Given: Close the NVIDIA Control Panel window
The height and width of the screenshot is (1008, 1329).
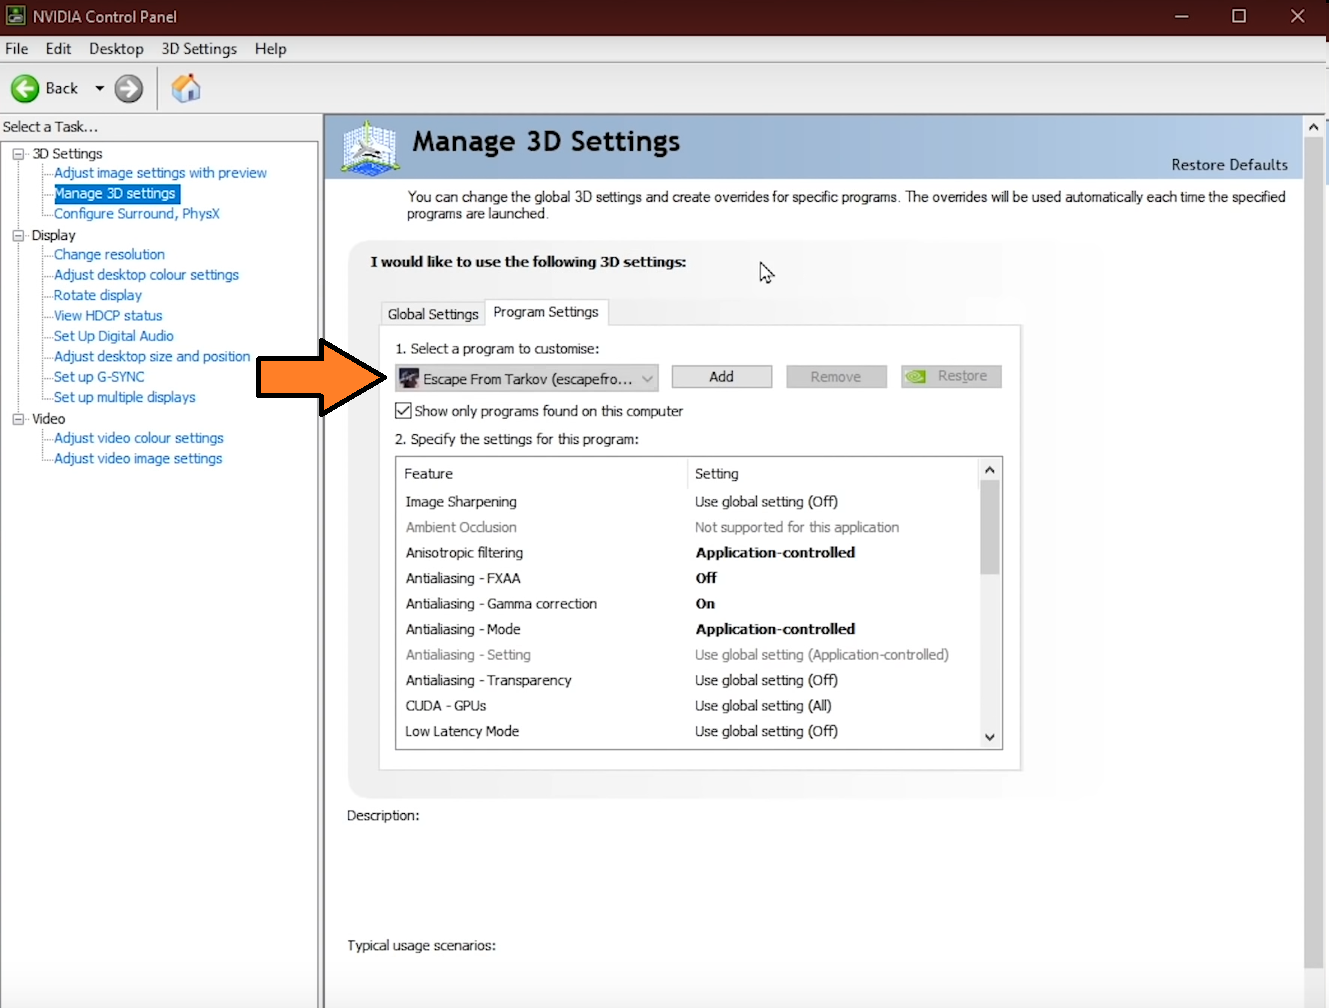Looking at the screenshot, I should coord(1298,16).
